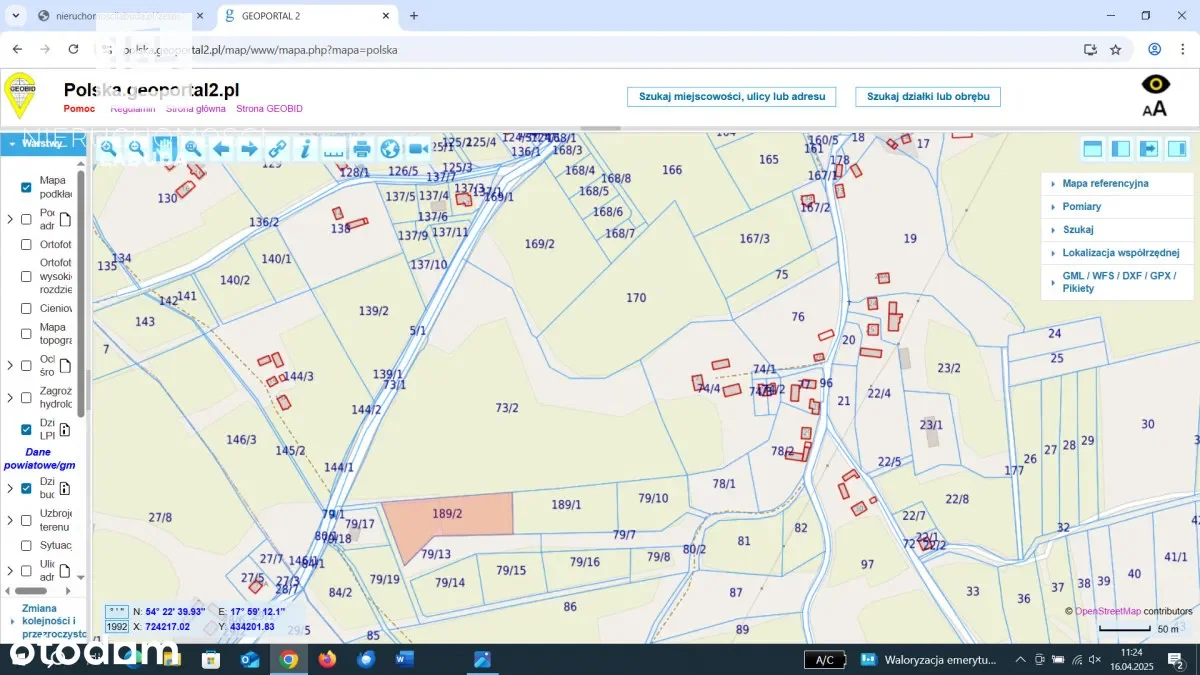The width and height of the screenshot is (1200, 675).
Task: Click the zoom in magnifier tool
Action: pos(108,148)
